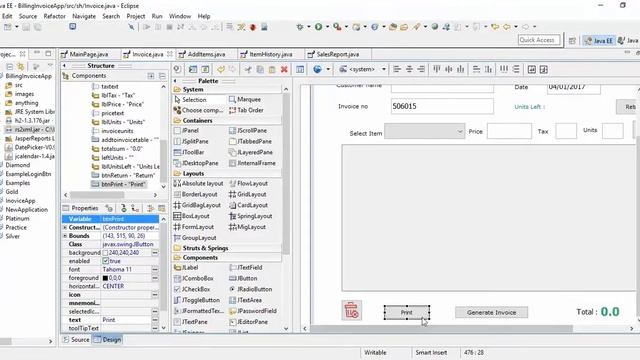The height and width of the screenshot is (360, 640).
Task: Click the red trash button on the design canvas
Action: (x=351, y=310)
